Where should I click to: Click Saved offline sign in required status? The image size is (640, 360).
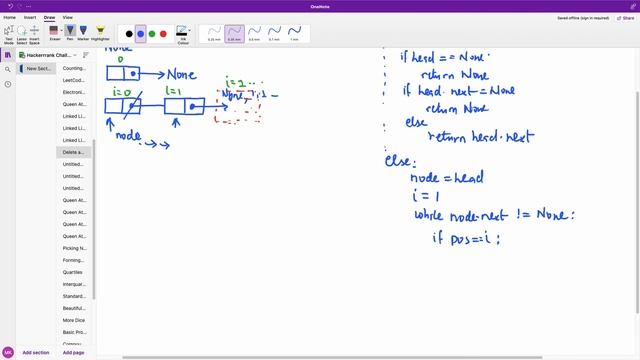(583, 18)
